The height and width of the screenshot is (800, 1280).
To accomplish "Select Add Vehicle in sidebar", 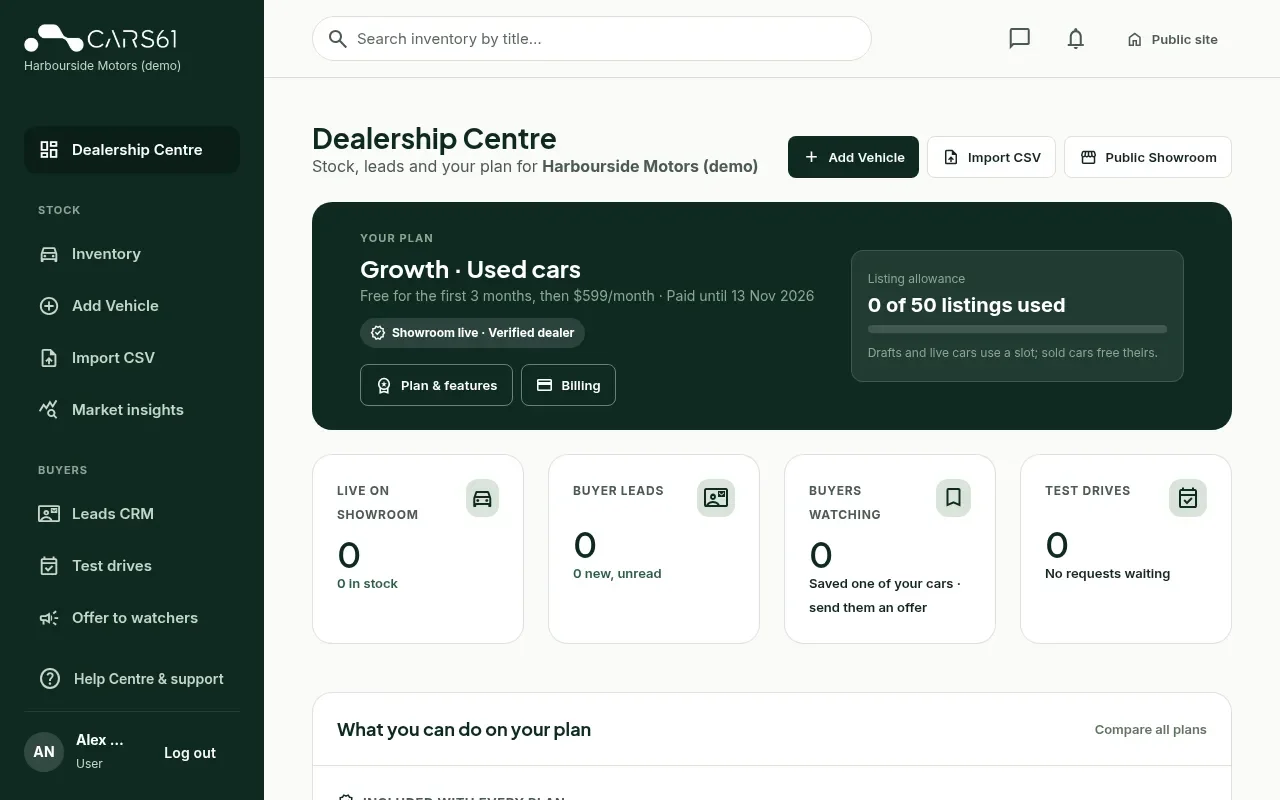I will tap(132, 306).
